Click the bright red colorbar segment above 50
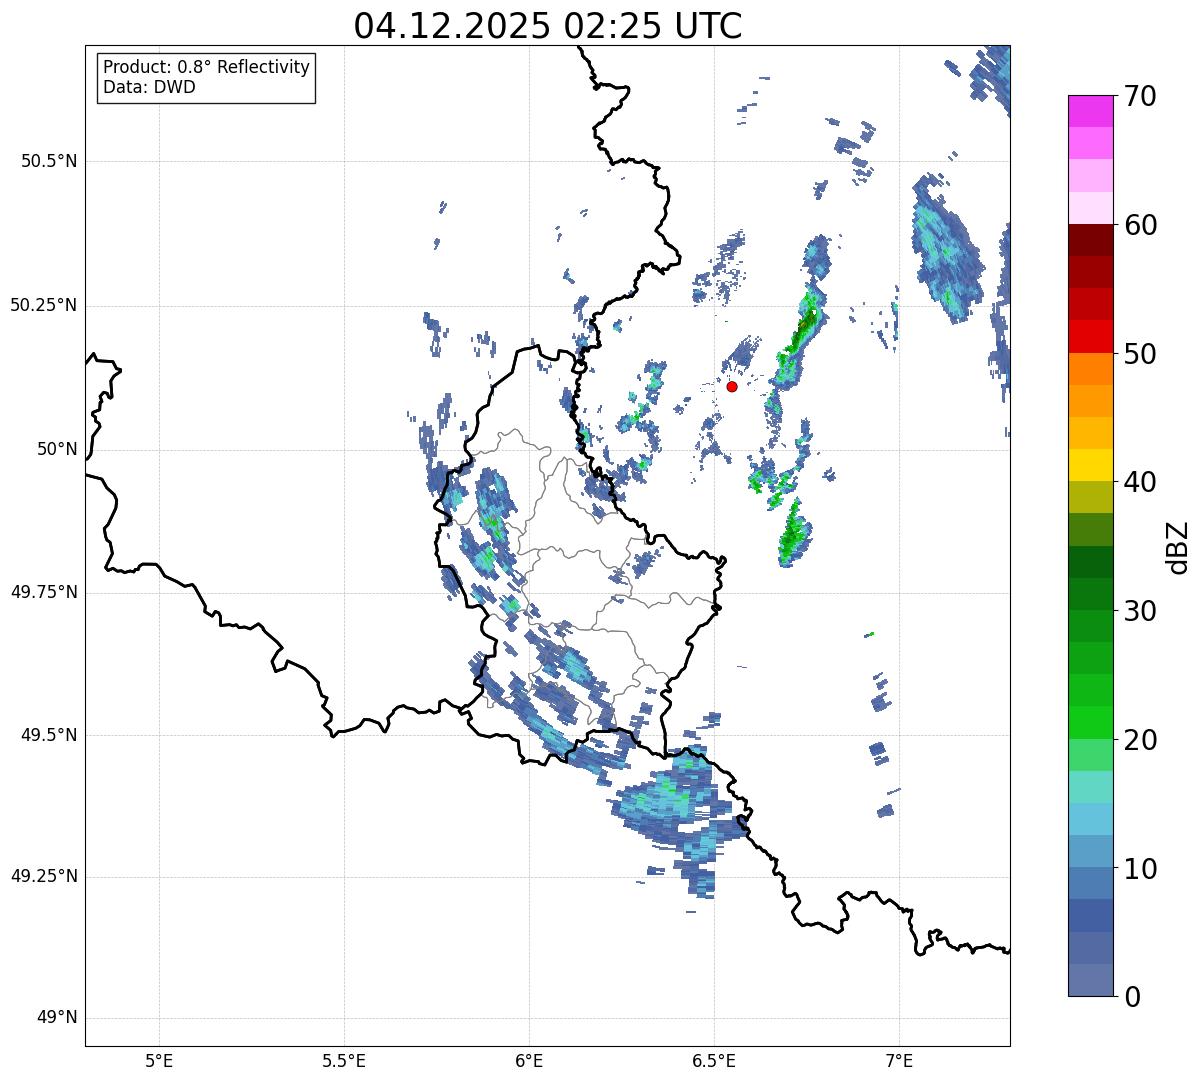The width and height of the screenshot is (1202, 1081). pyautogui.click(x=1090, y=336)
